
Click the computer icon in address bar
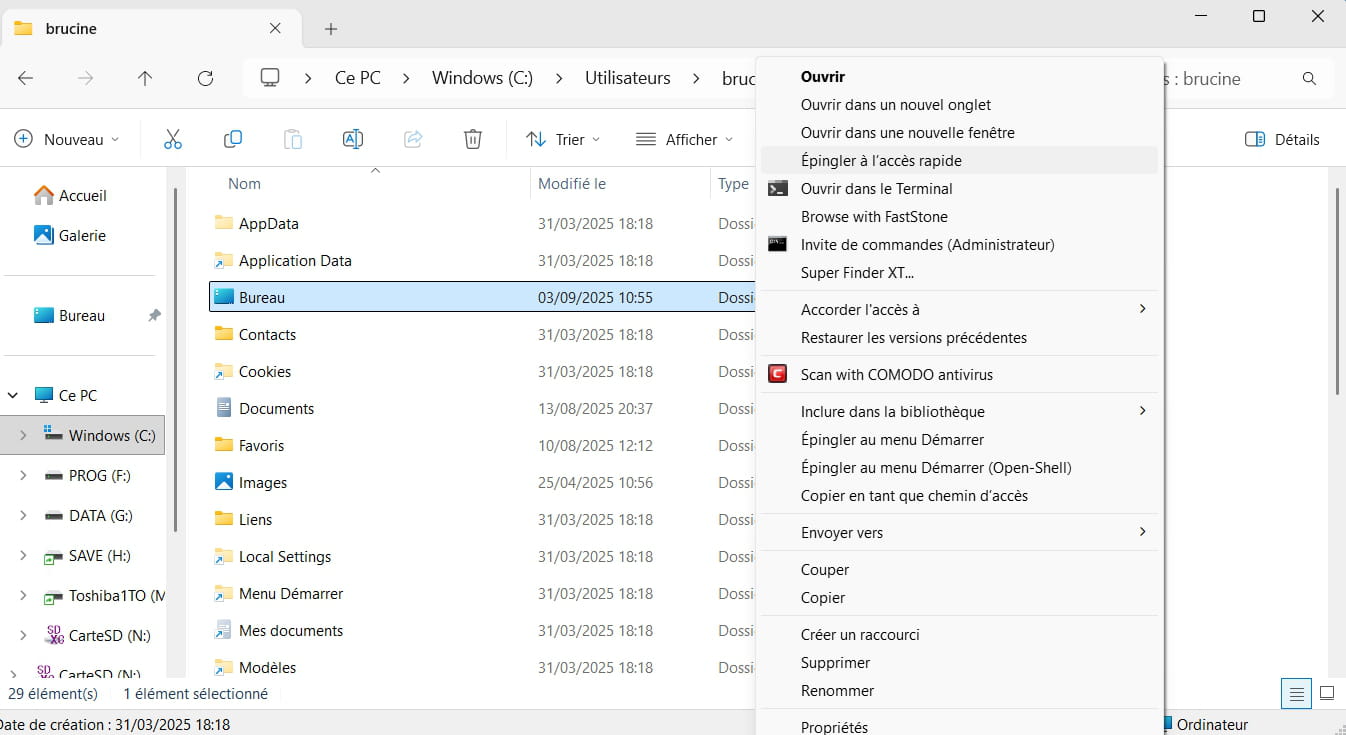click(270, 78)
